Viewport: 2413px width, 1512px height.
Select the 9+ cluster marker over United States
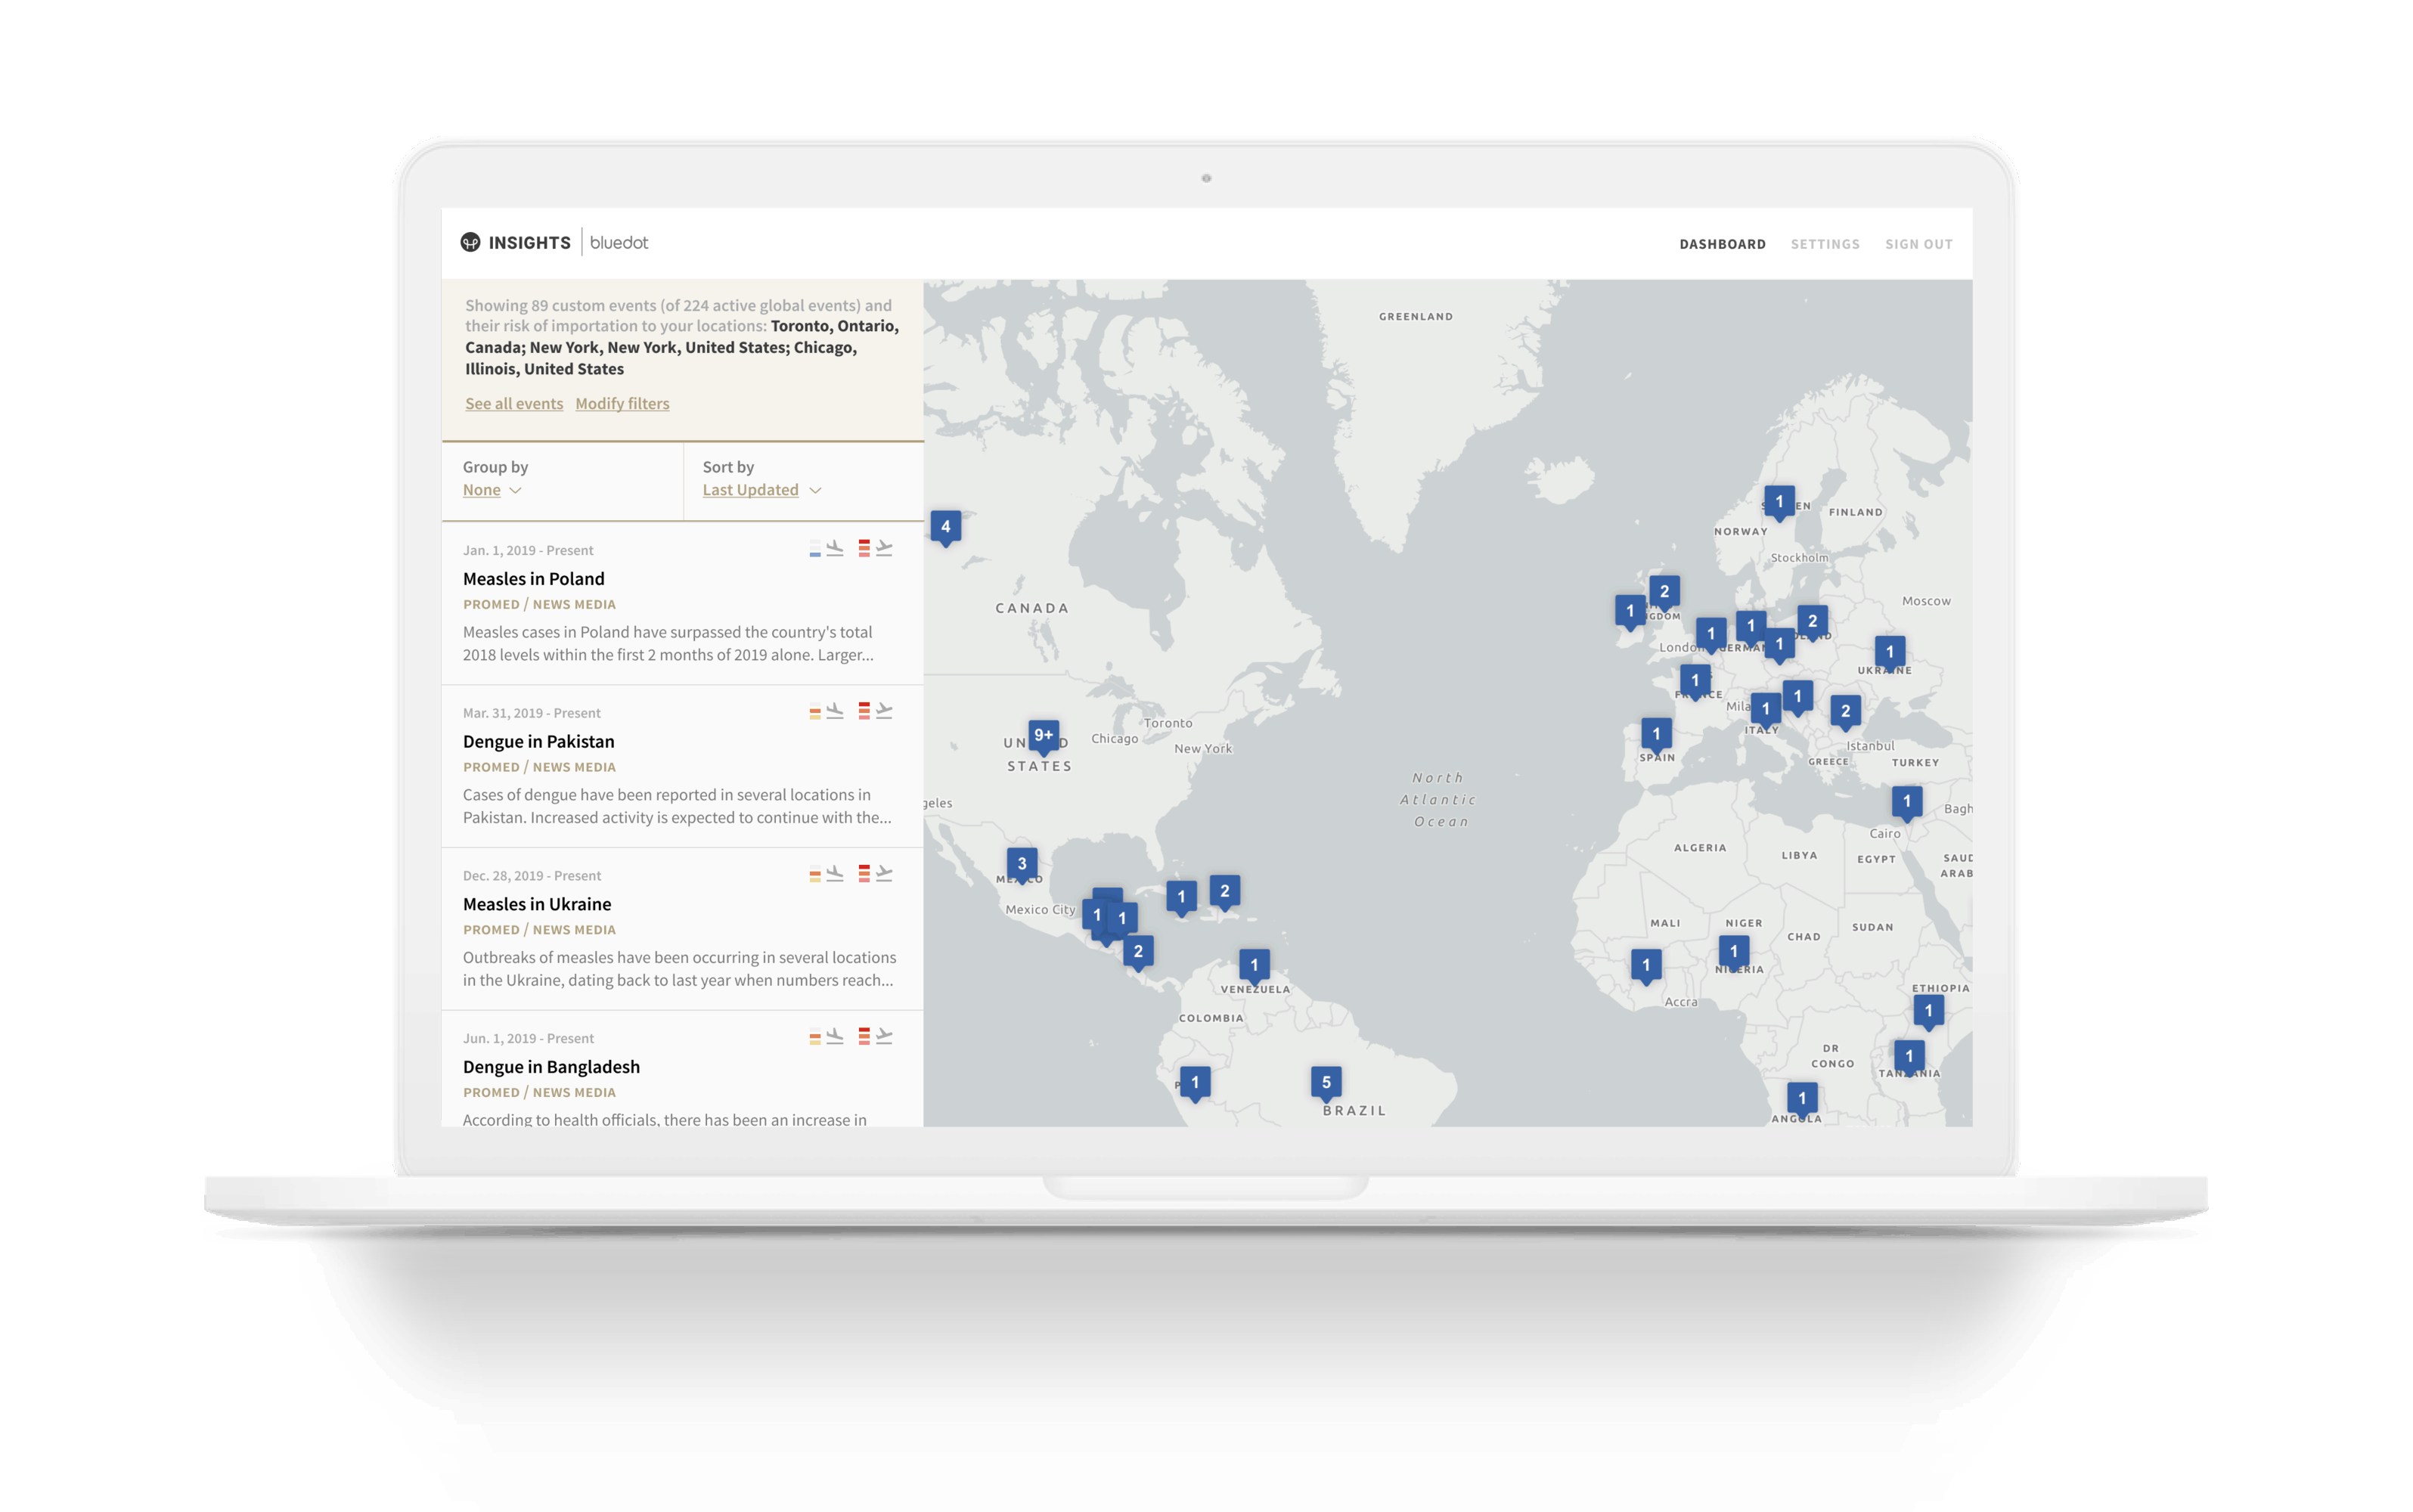[x=1043, y=737]
